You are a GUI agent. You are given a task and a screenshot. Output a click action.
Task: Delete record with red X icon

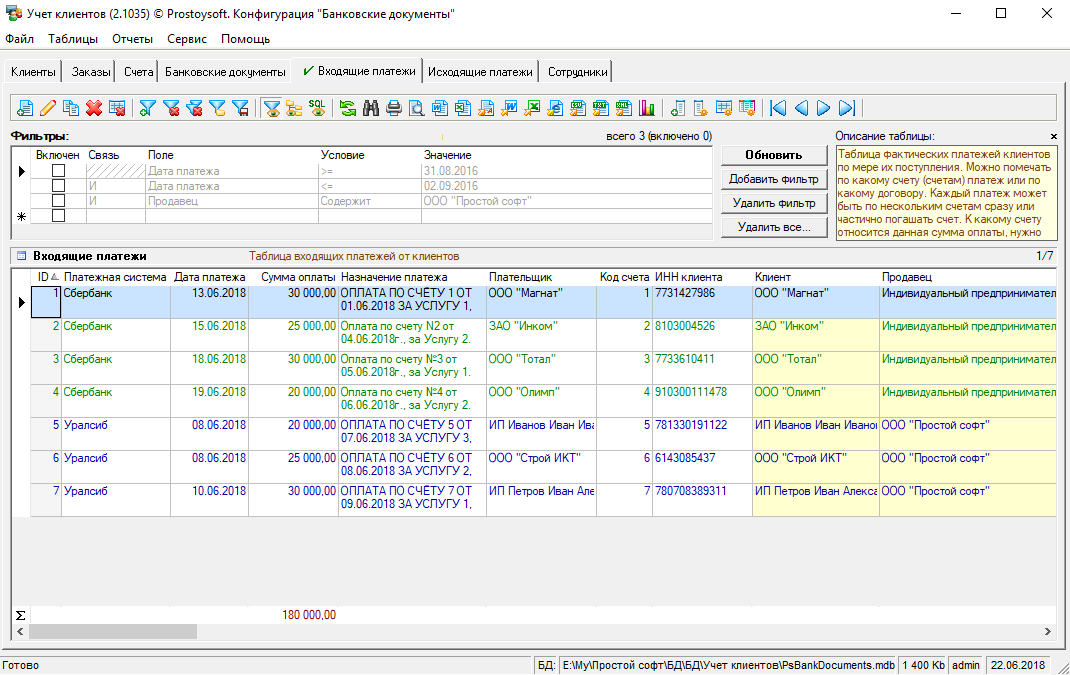click(94, 108)
